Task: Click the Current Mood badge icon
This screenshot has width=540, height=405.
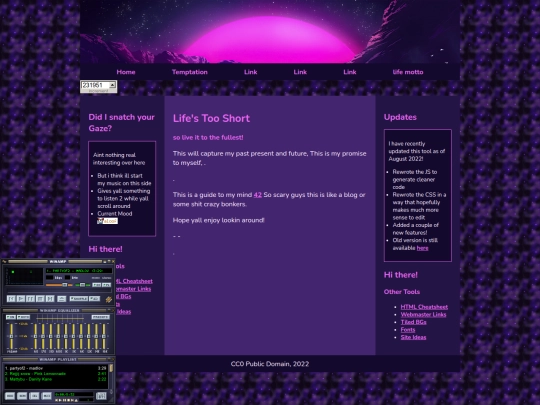Action: (107, 221)
